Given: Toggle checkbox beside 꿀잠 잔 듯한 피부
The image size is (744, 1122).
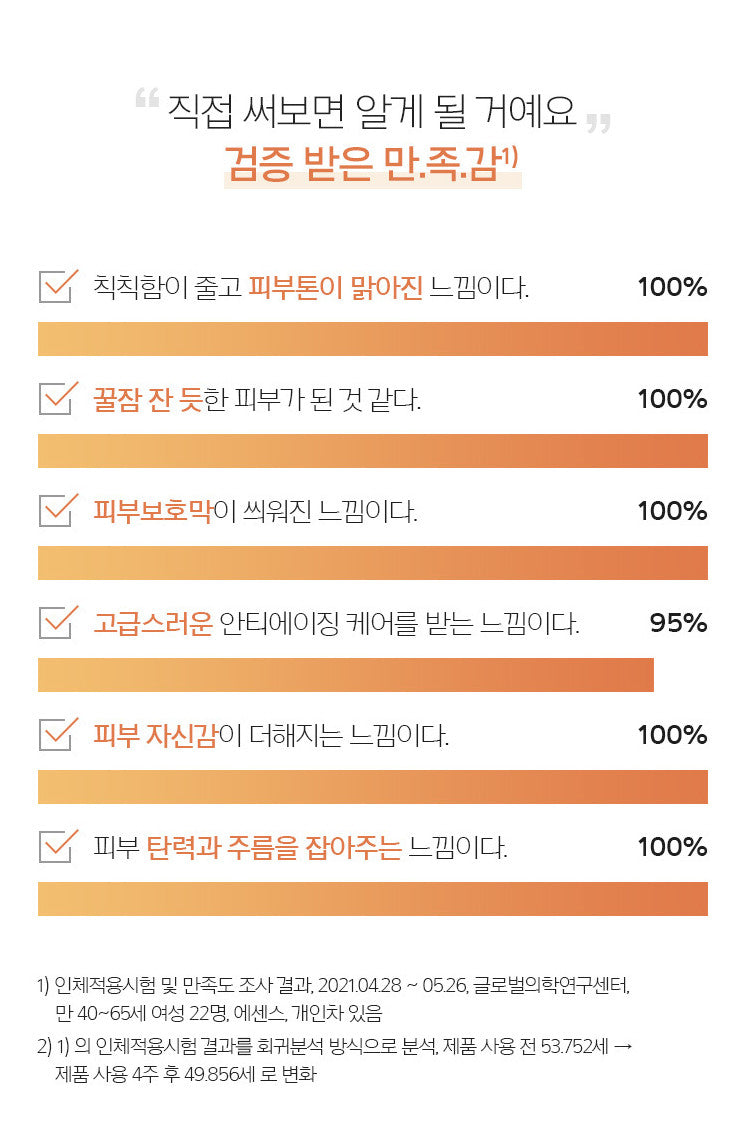Looking at the screenshot, I should pyautogui.click(x=55, y=398).
